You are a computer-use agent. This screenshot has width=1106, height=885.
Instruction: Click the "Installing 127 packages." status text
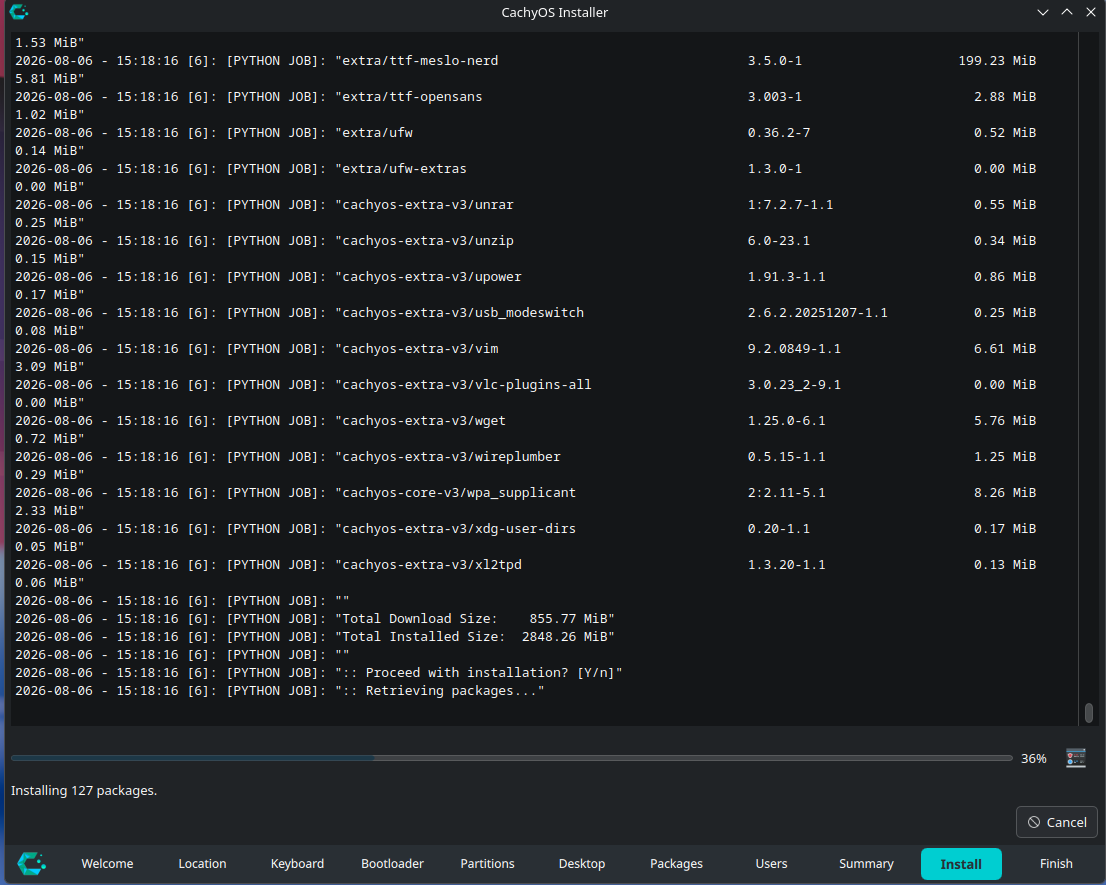[x=84, y=791]
